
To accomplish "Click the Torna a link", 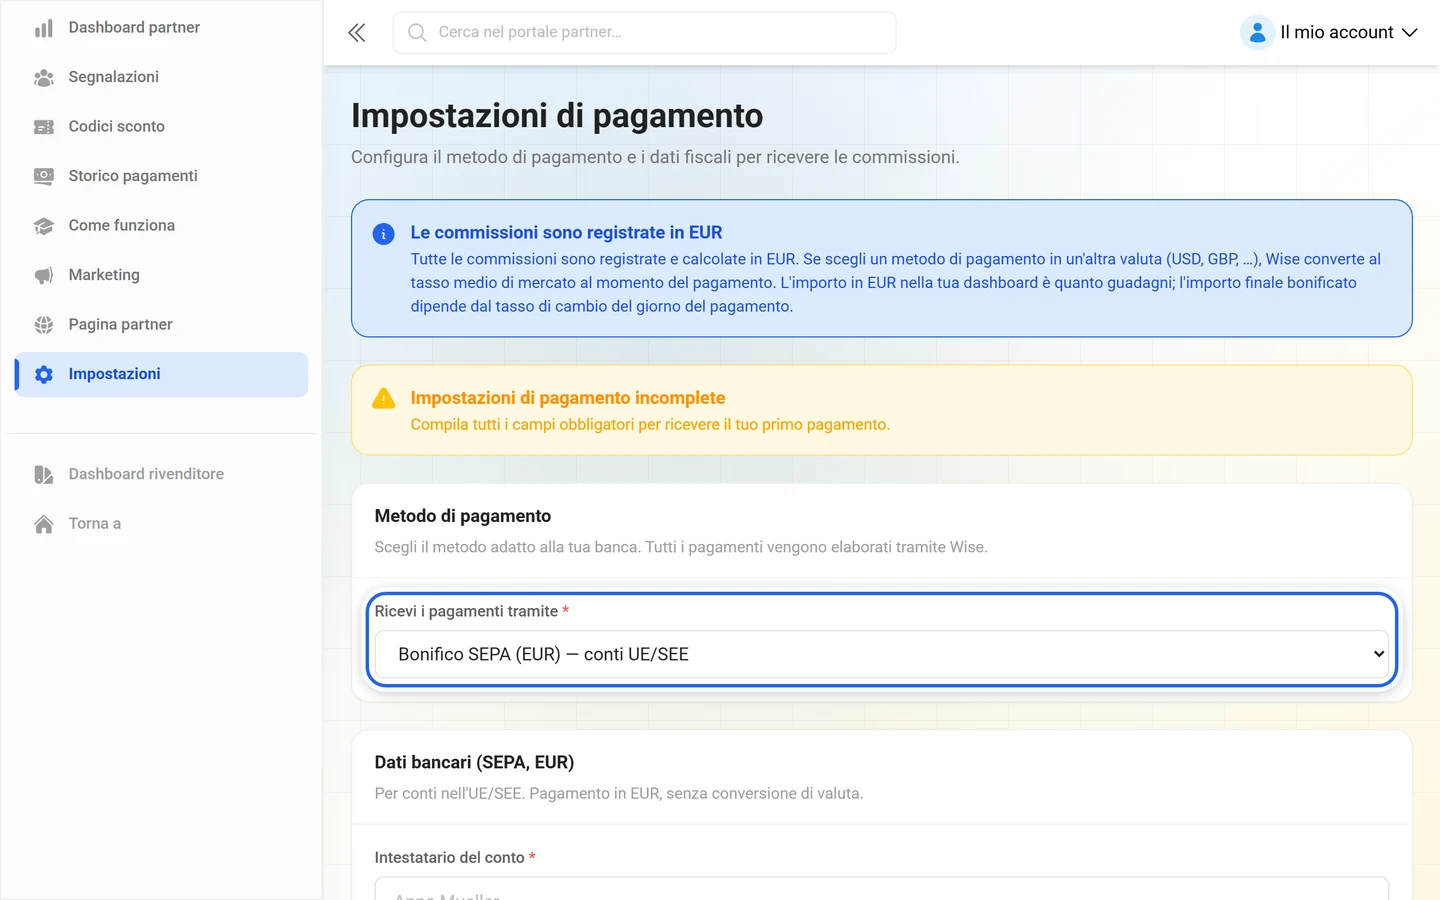I will click(x=162, y=524).
